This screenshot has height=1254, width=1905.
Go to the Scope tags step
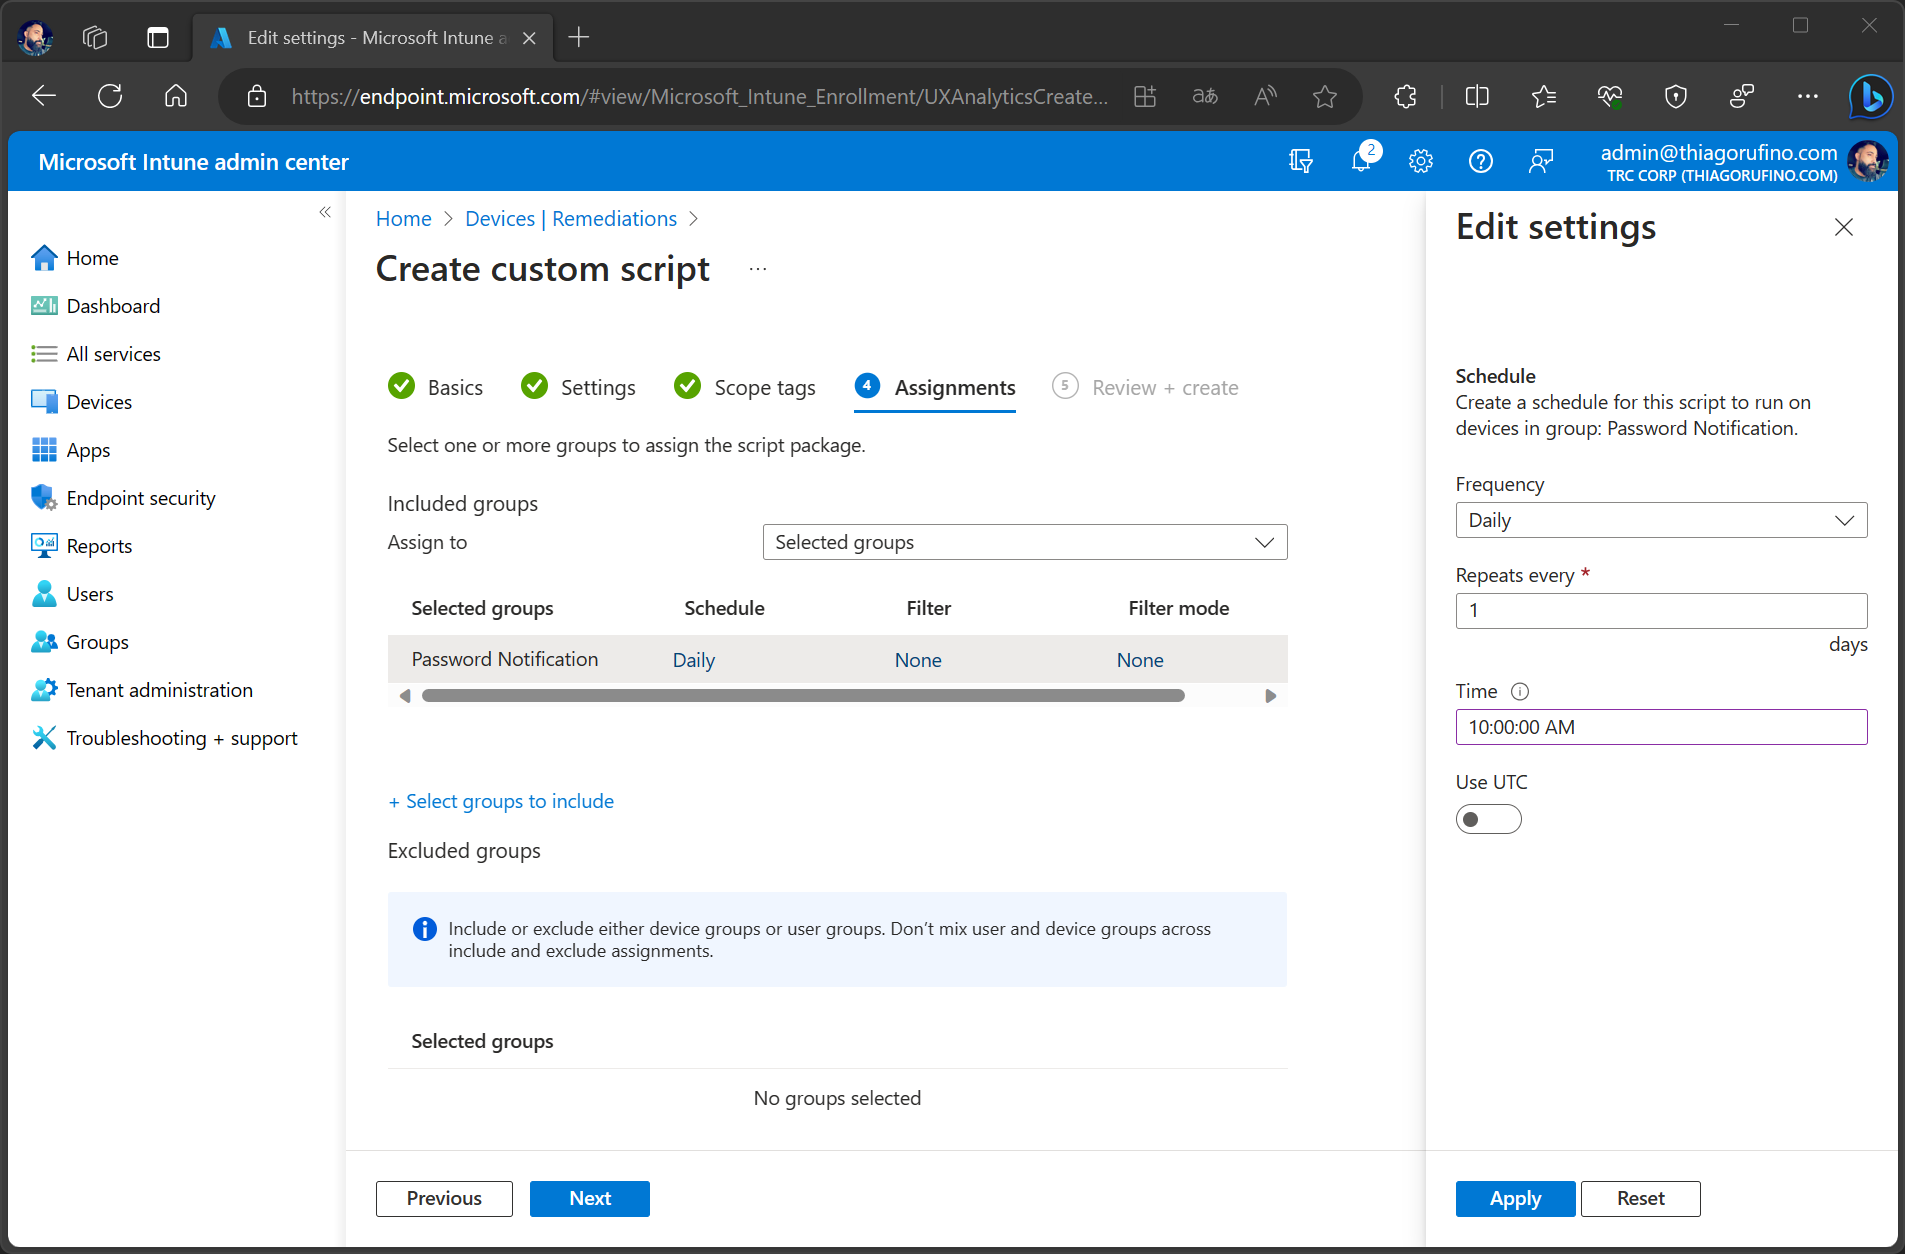tap(745, 387)
